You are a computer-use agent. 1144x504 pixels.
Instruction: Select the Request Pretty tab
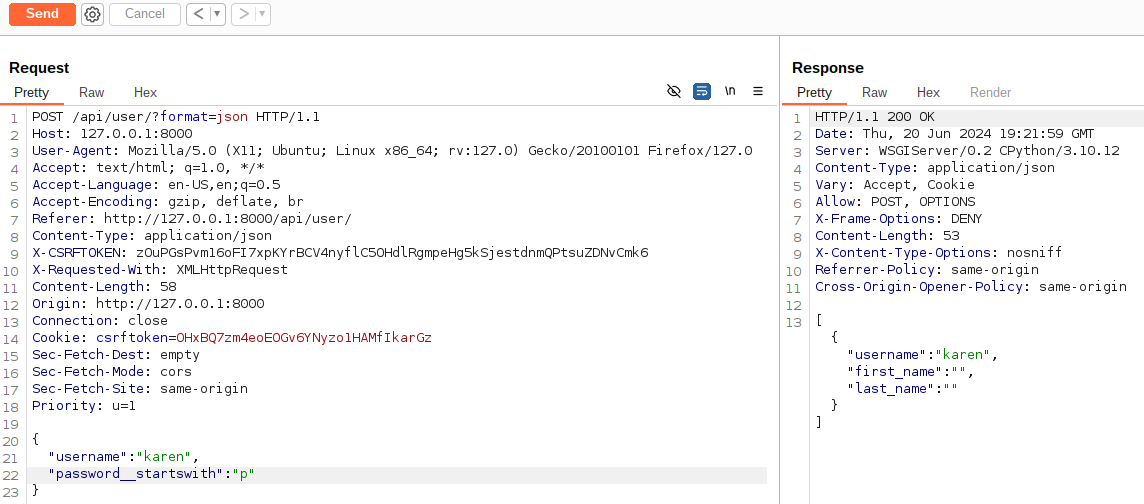[31, 93]
